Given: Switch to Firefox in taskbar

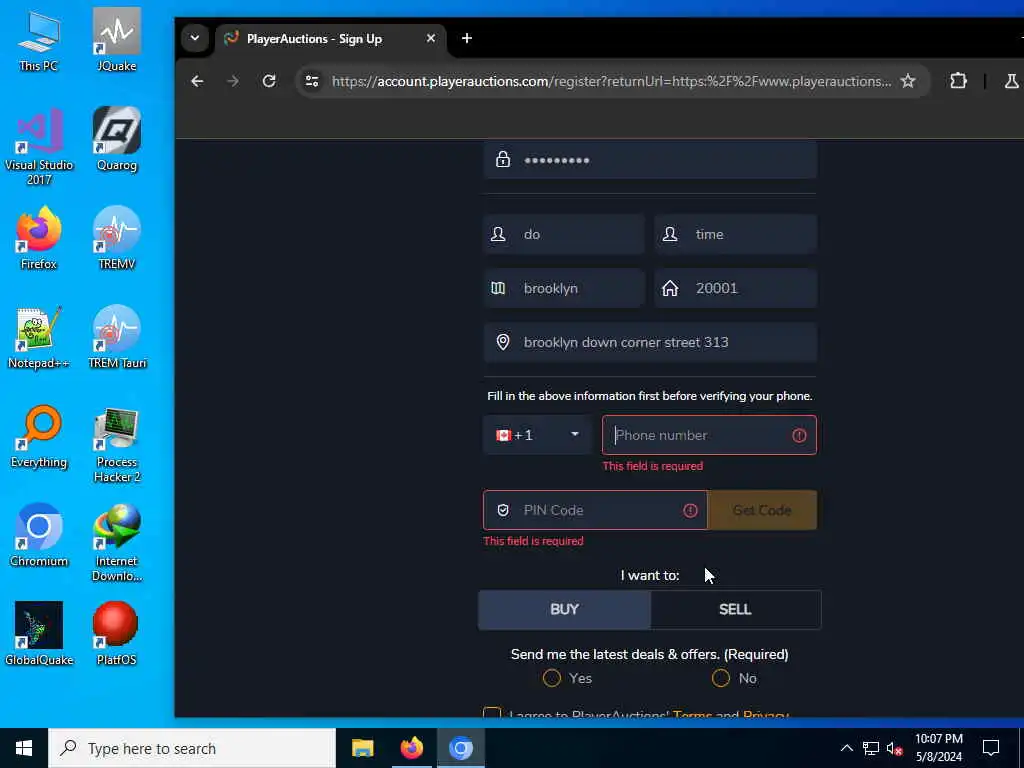Looking at the screenshot, I should 411,748.
